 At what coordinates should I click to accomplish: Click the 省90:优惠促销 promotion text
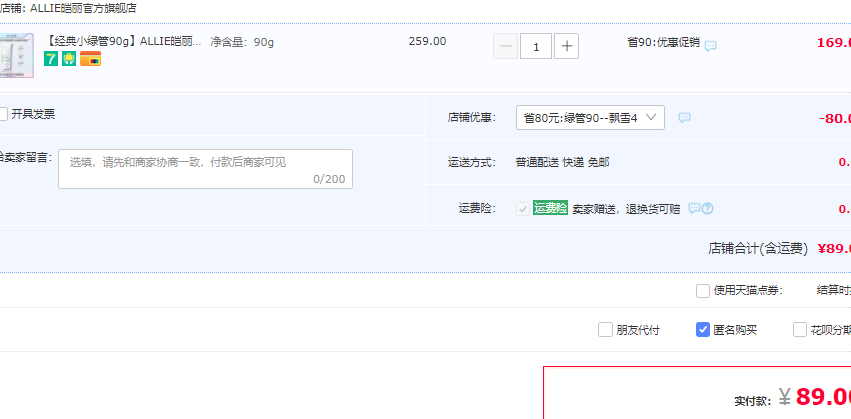point(664,42)
